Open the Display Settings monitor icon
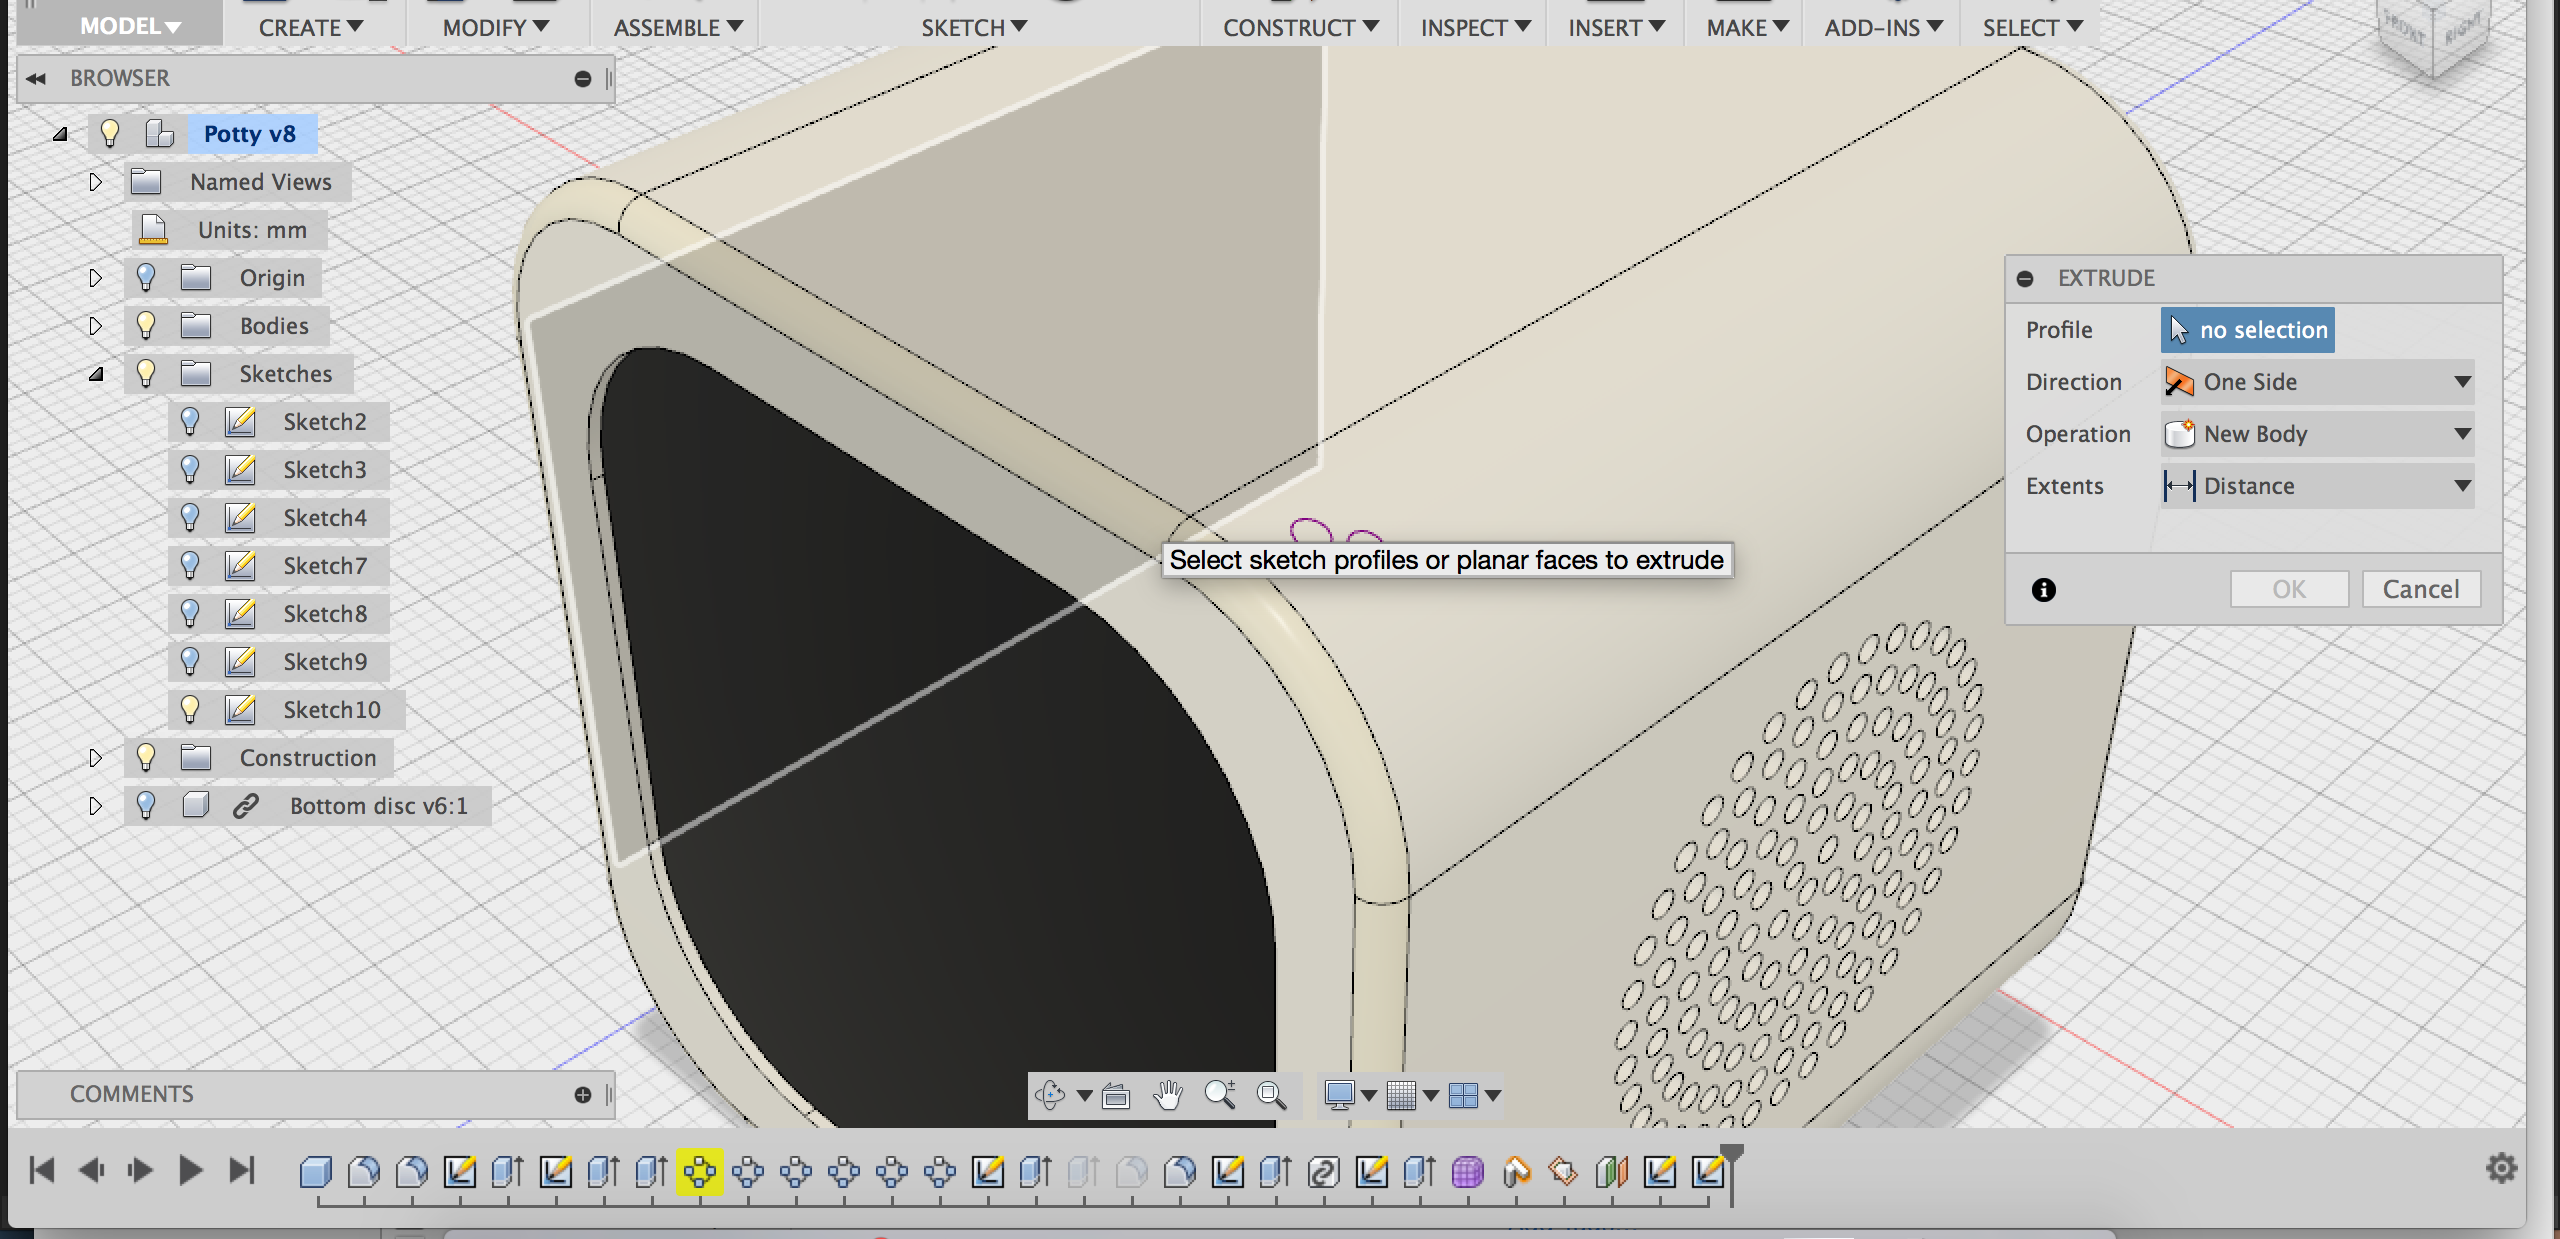2560x1239 pixels. point(1341,1095)
